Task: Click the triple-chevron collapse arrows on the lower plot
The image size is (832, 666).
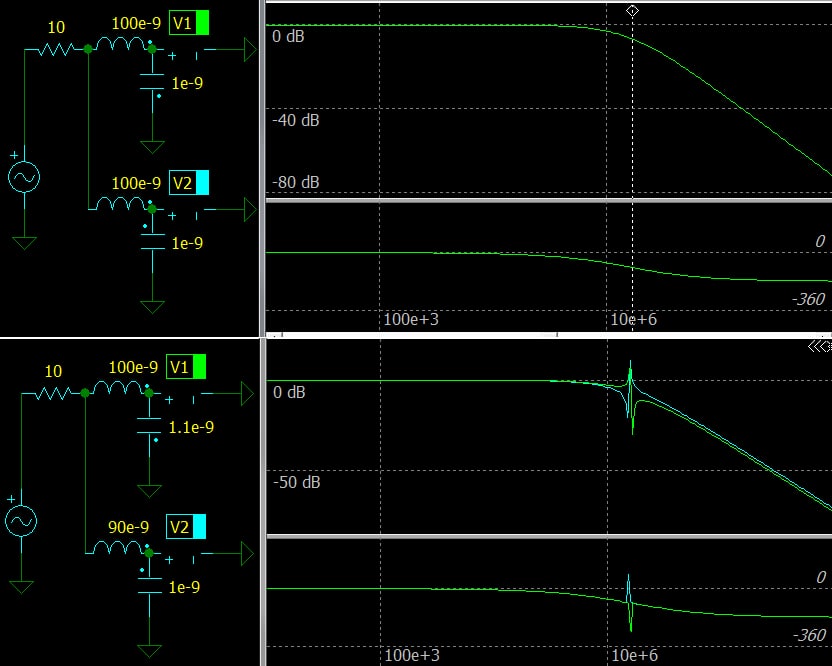Action: tap(819, 347)
